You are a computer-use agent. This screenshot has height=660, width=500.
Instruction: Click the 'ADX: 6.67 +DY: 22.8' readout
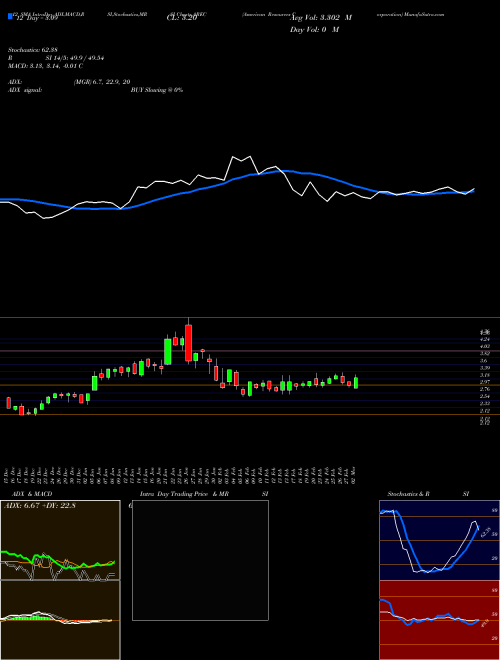(x=40, y=506)
